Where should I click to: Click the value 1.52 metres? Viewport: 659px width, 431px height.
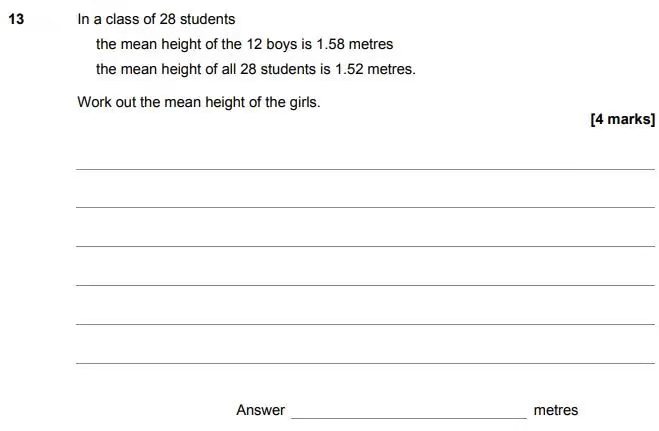pyautogui.click(x=375, y=69)
